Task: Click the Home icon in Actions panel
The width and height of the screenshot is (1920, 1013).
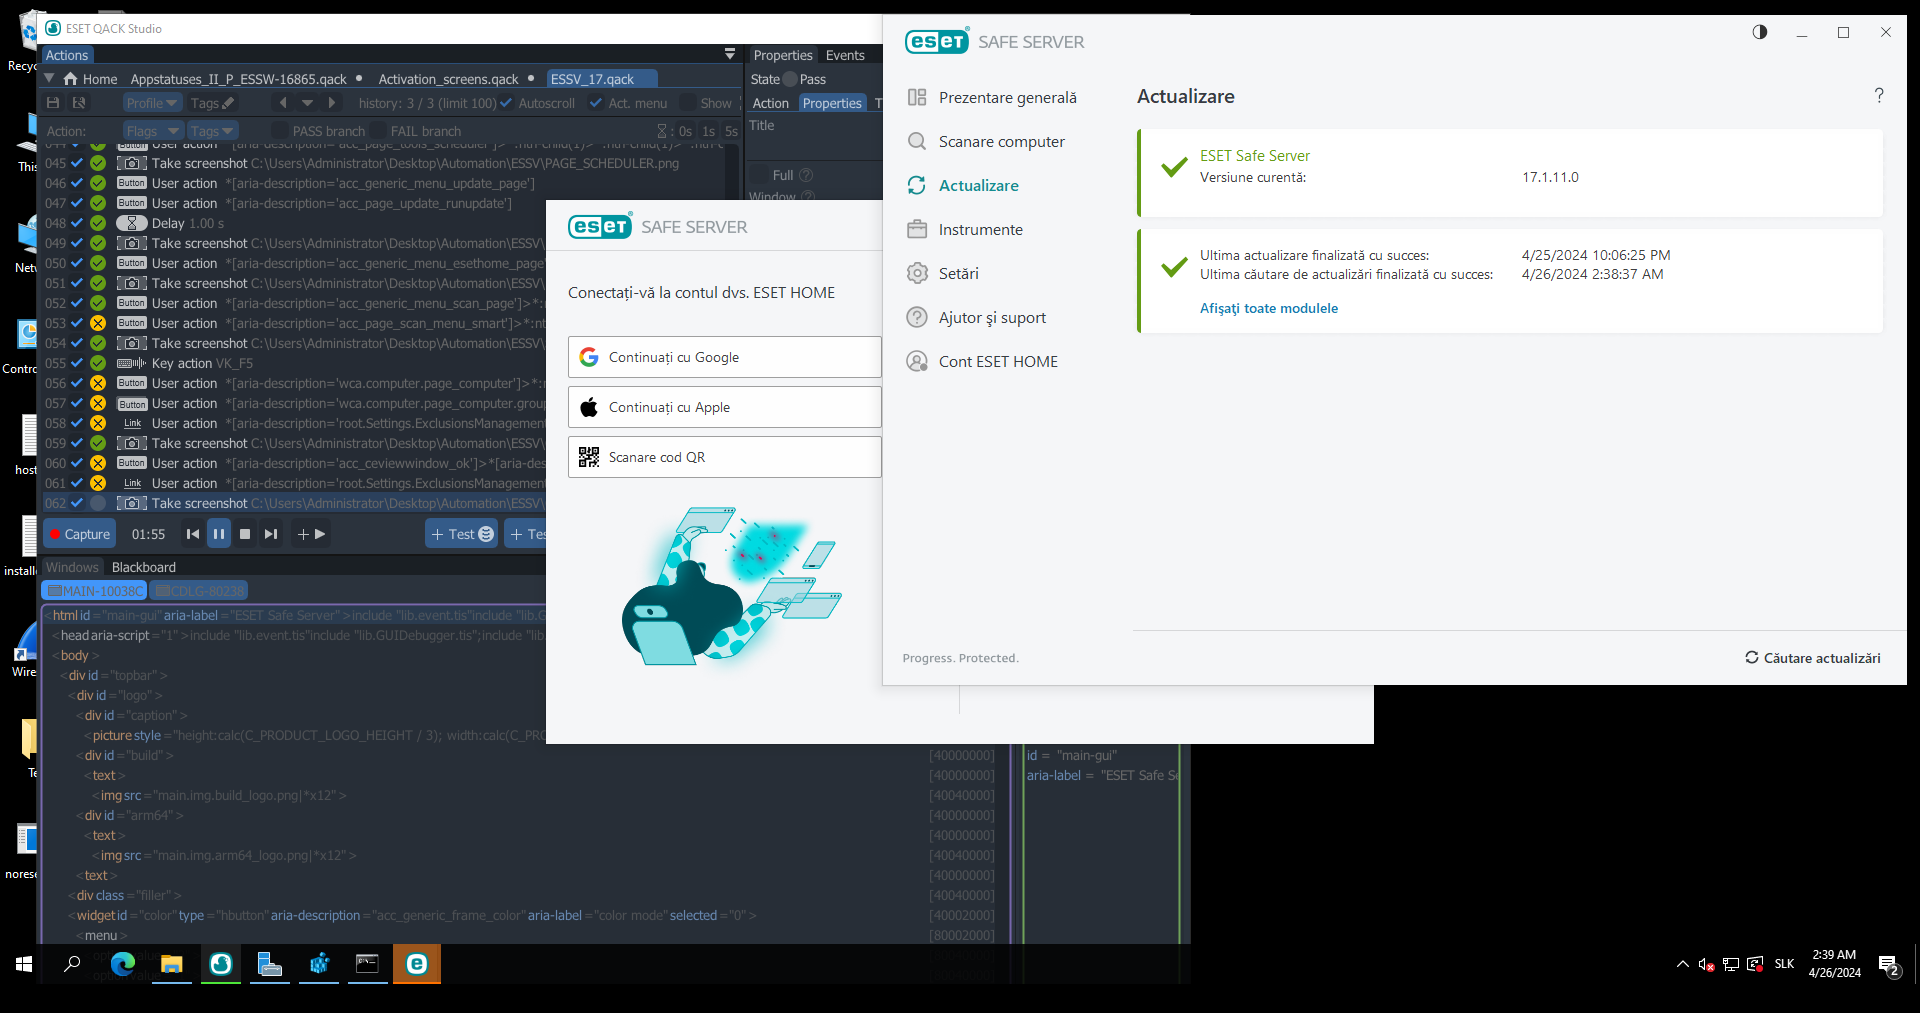Action: pos(71,79)
